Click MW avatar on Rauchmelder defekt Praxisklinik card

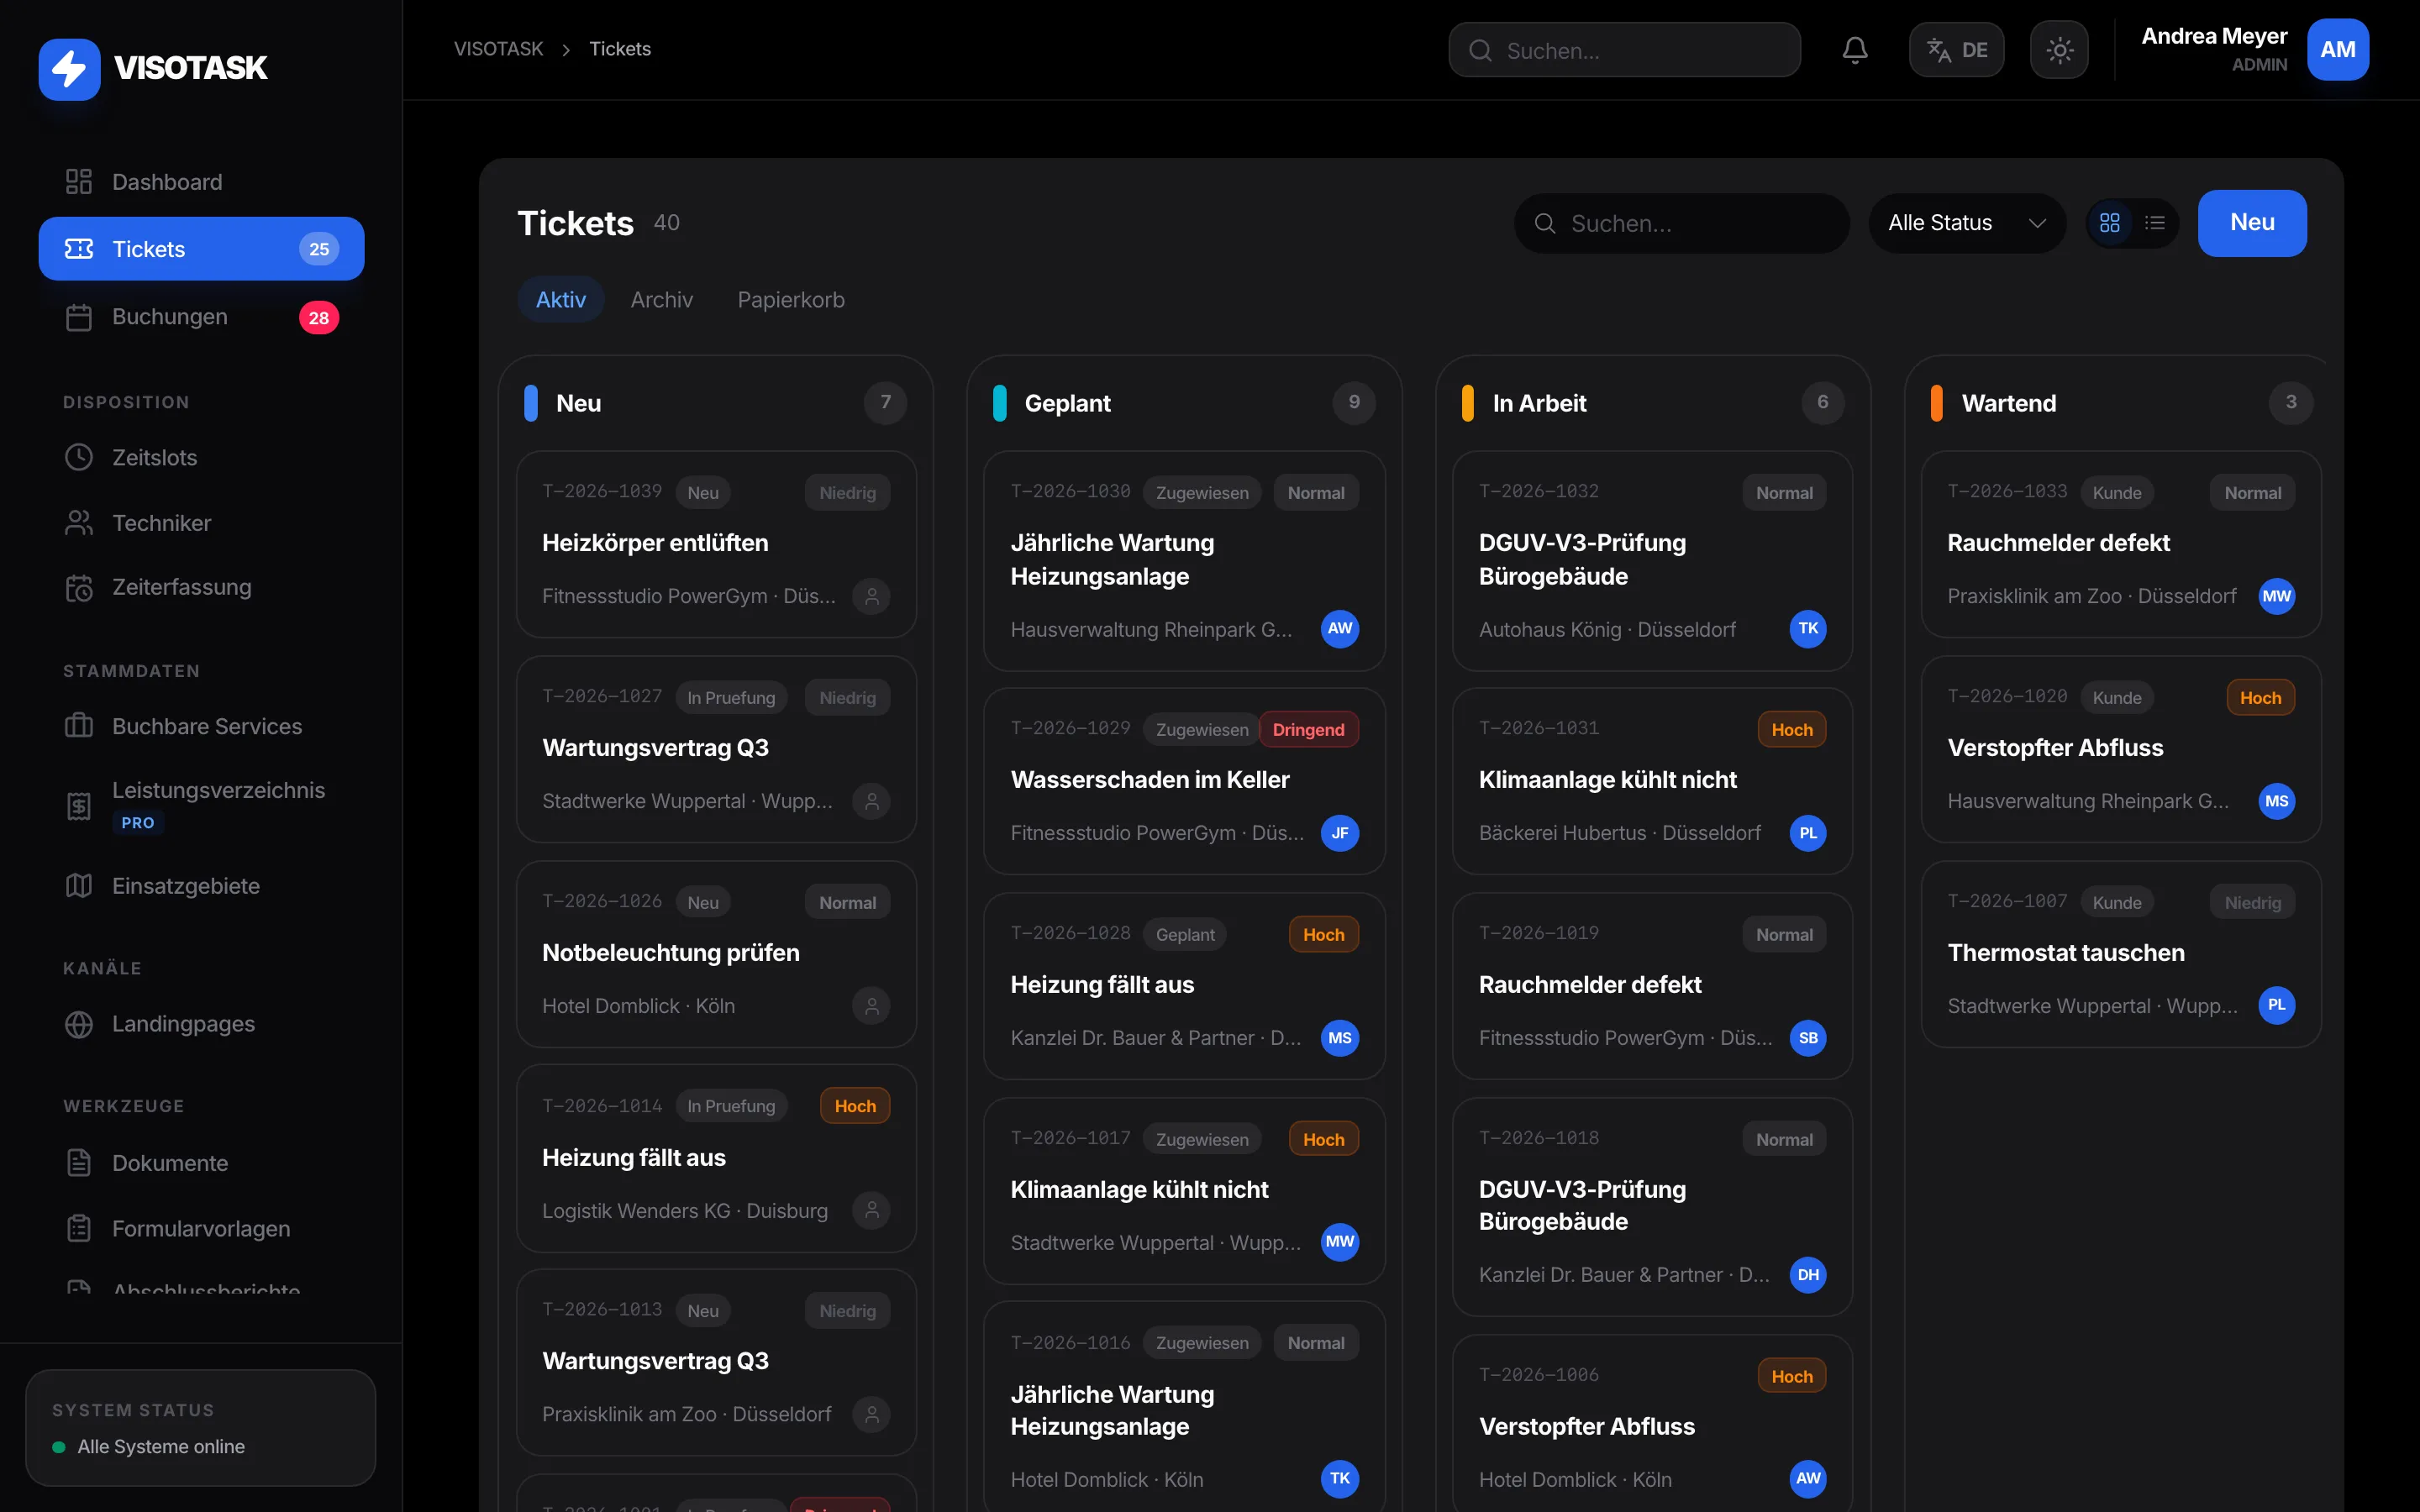[x=2277, y=597]
